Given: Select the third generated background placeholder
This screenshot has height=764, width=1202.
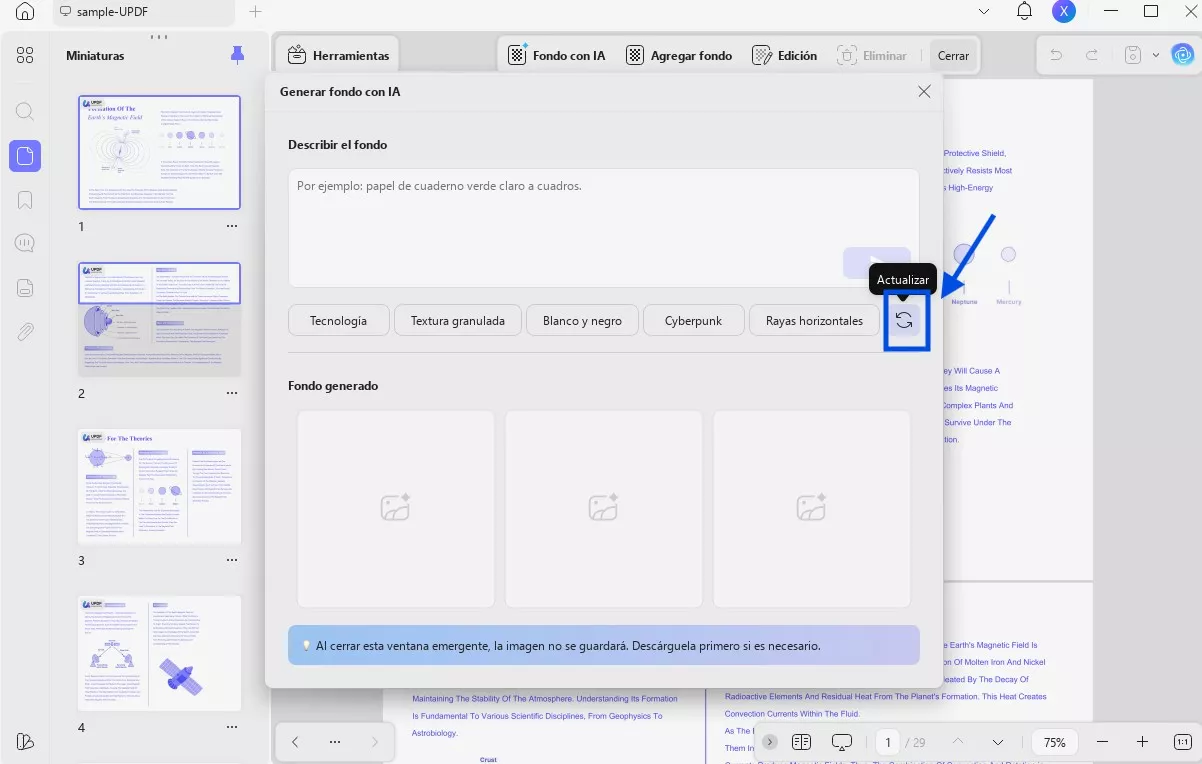Looking at the screenshot, I should tap(812, 508).
